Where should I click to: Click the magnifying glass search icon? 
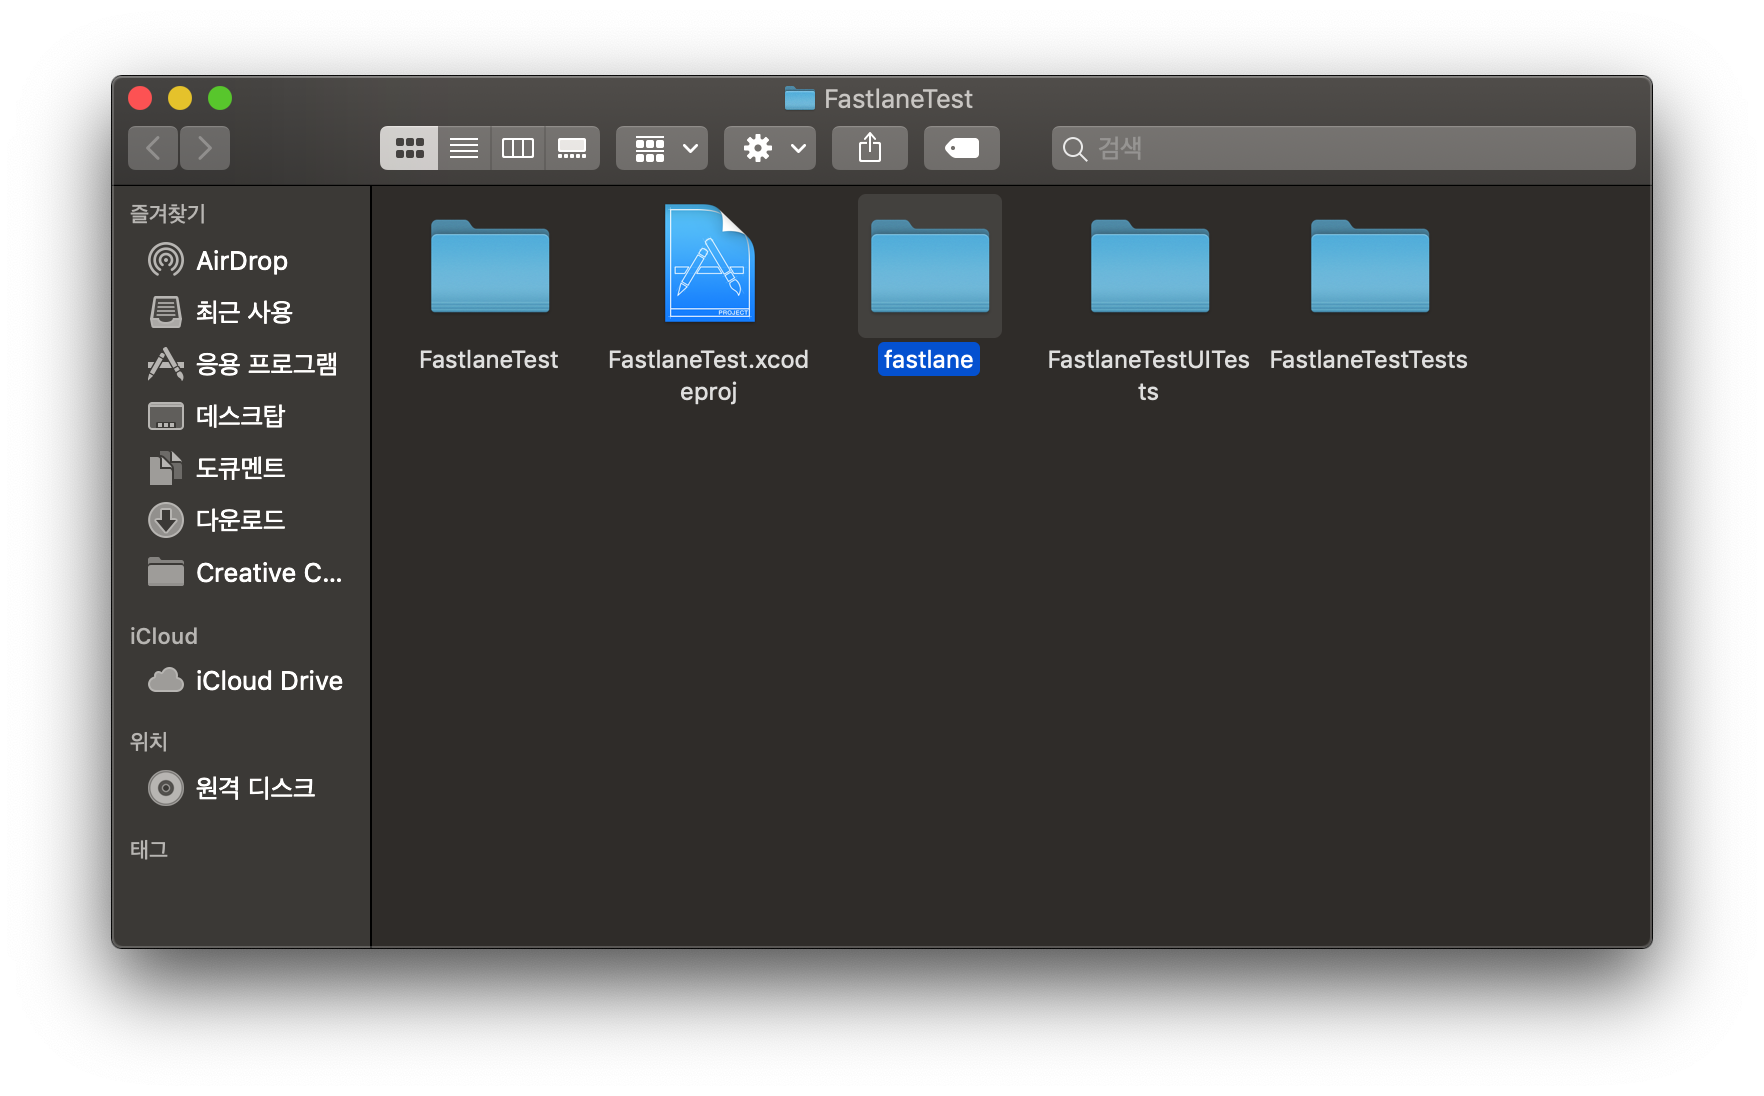point(1074,149)
